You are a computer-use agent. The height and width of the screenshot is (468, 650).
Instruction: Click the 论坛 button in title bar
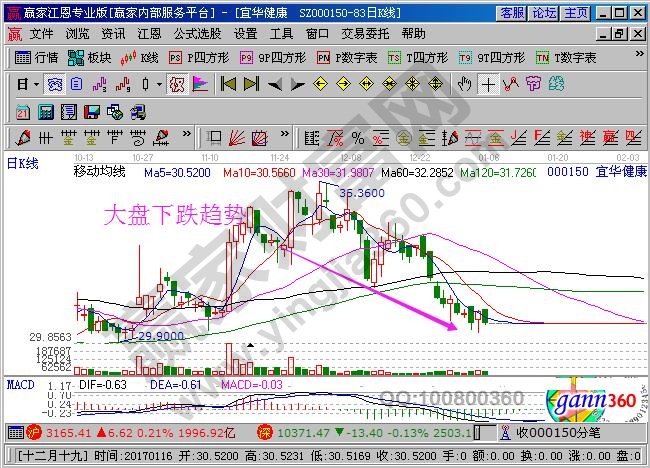(544, 13)
